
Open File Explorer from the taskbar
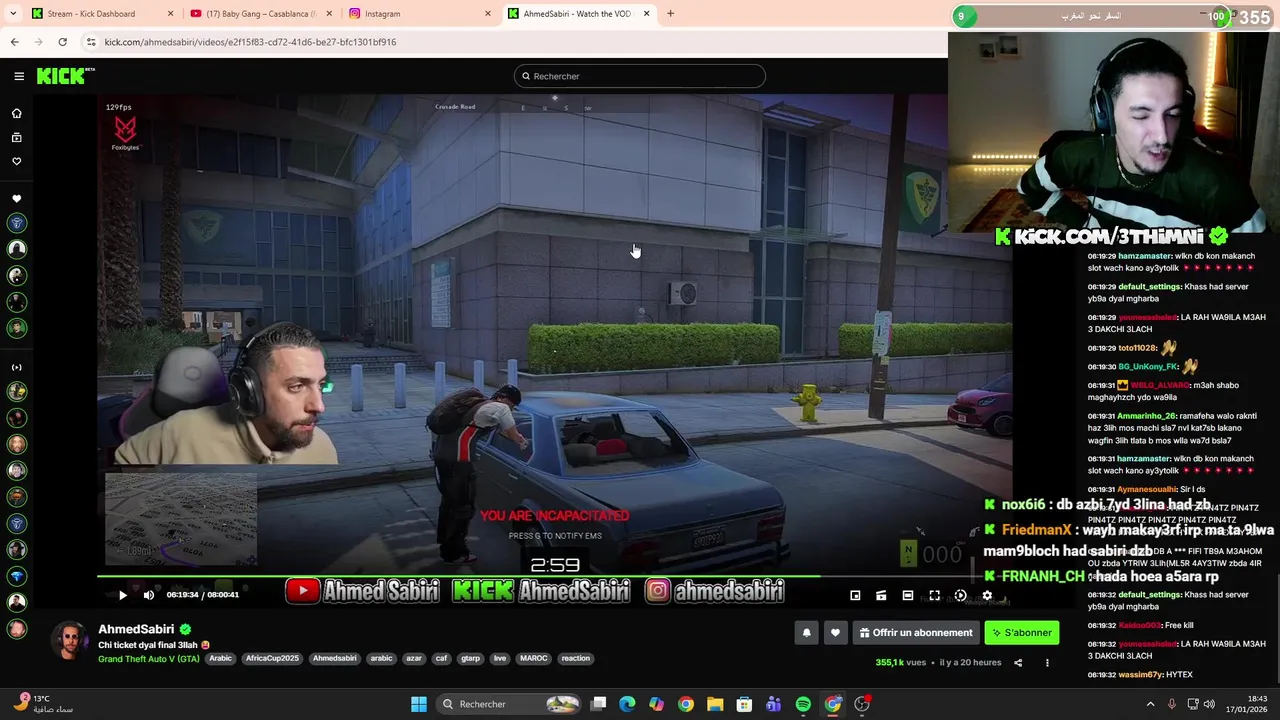coord(715,704)
